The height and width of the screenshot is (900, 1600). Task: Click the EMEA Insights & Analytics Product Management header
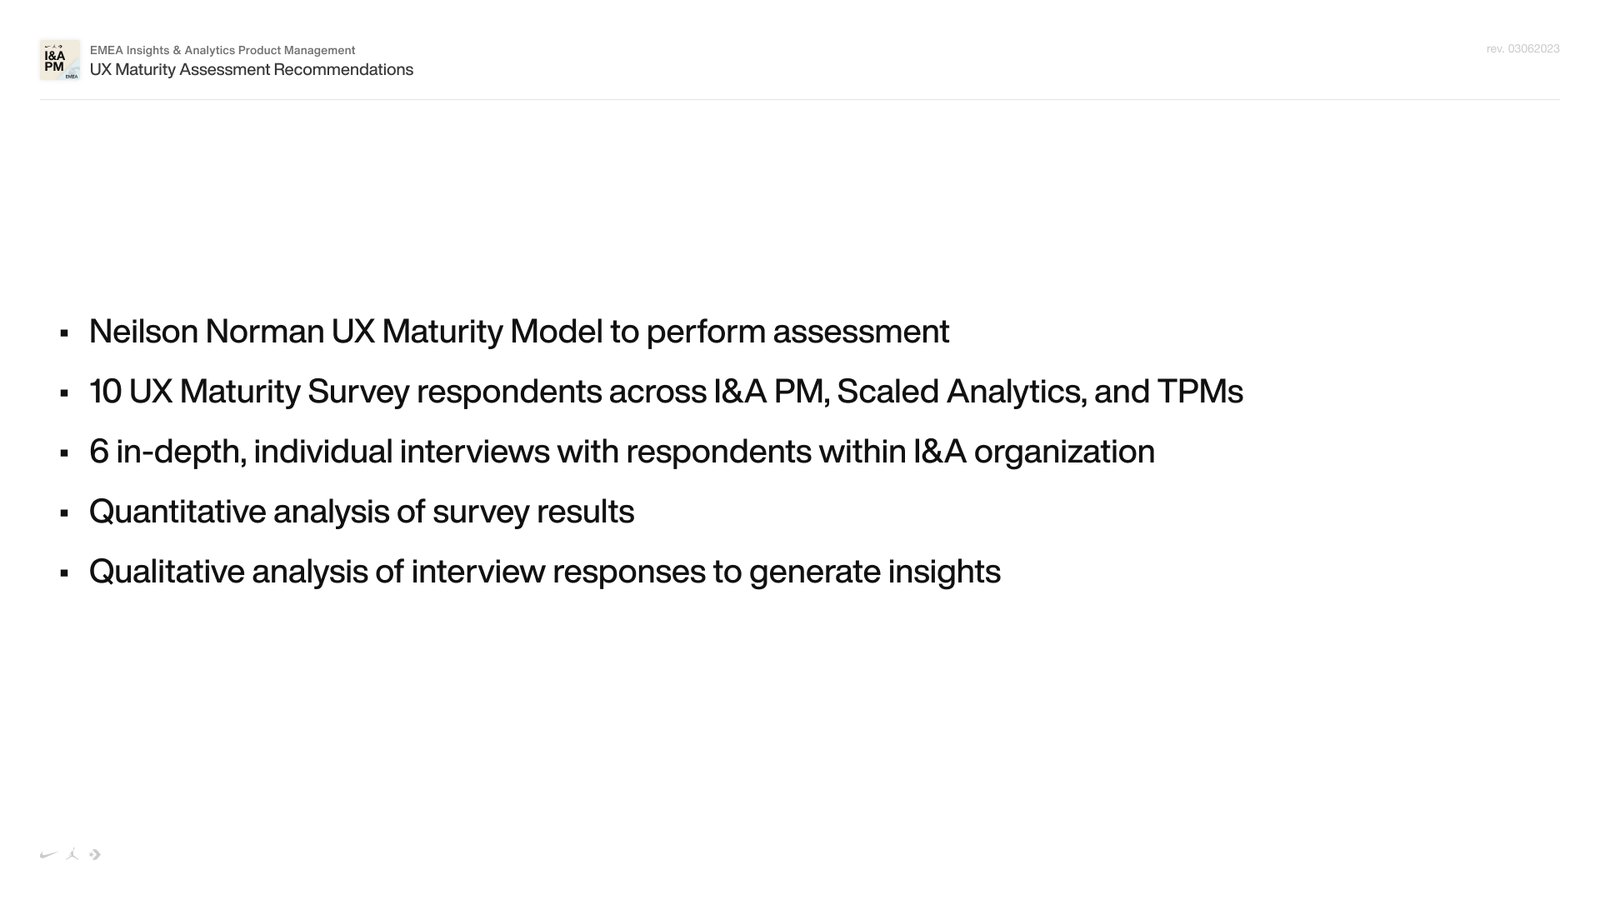click(222, 50)
